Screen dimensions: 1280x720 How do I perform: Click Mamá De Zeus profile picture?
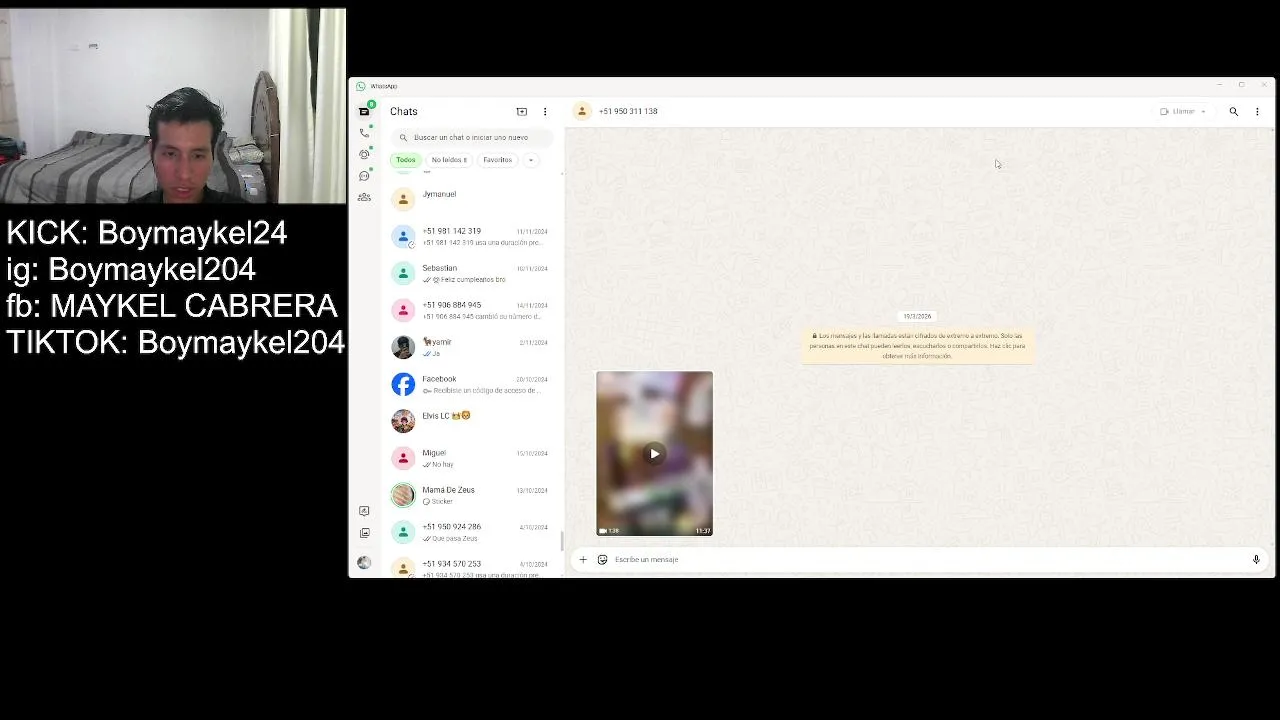(x=403, y=495)
